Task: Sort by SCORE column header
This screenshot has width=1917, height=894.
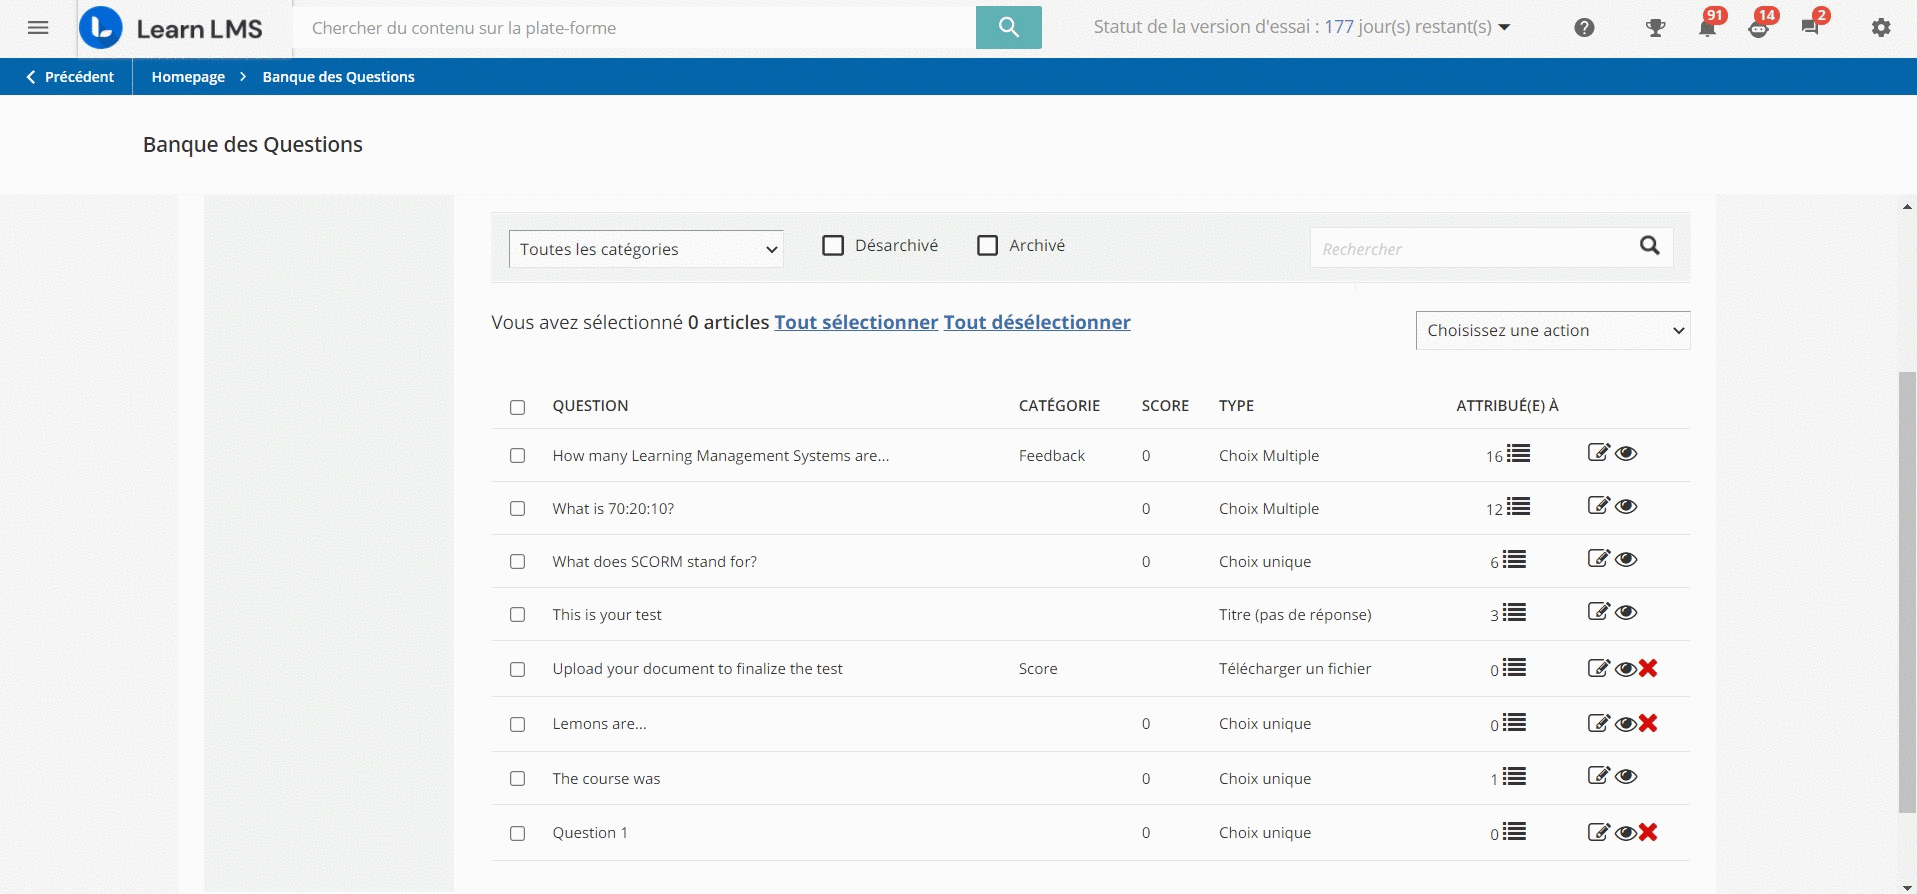Action: tap(1165, 405)
